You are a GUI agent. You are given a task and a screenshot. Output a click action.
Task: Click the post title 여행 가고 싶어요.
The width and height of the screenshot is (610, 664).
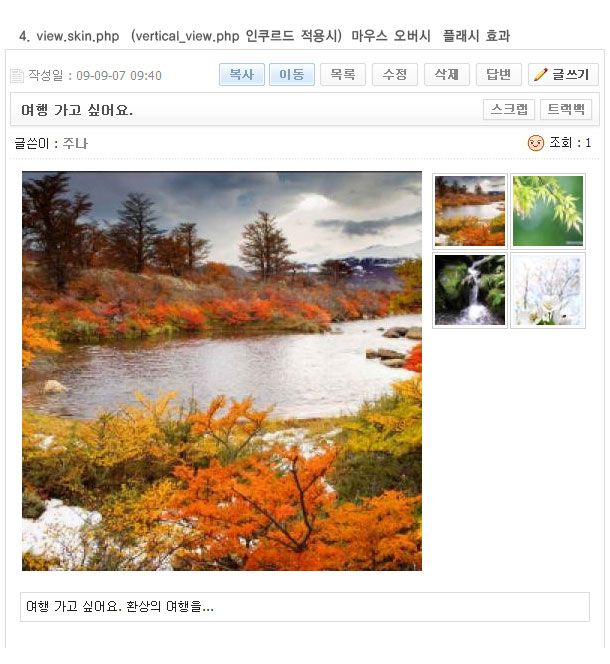click(77, 110)
